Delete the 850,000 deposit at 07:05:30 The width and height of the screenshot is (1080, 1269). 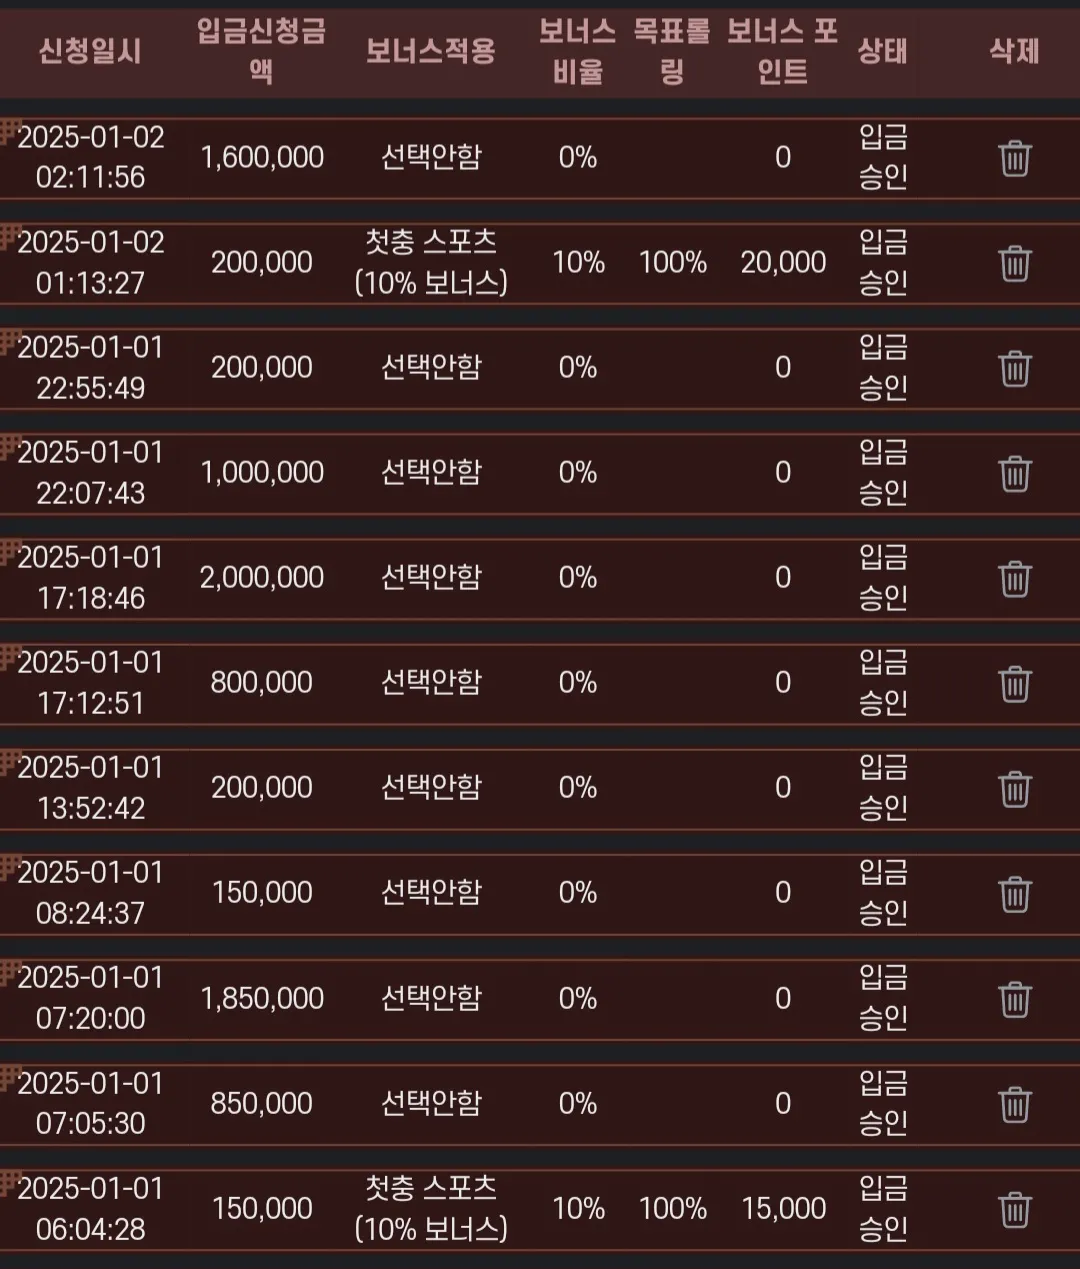(1014, 1104)
